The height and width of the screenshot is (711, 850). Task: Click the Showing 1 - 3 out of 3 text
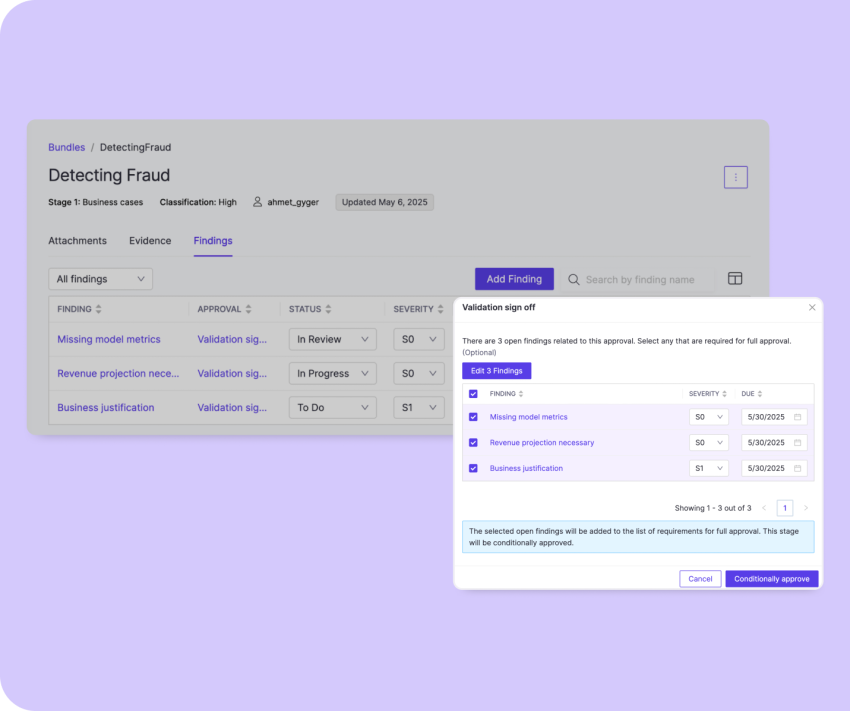pos(713,508)
